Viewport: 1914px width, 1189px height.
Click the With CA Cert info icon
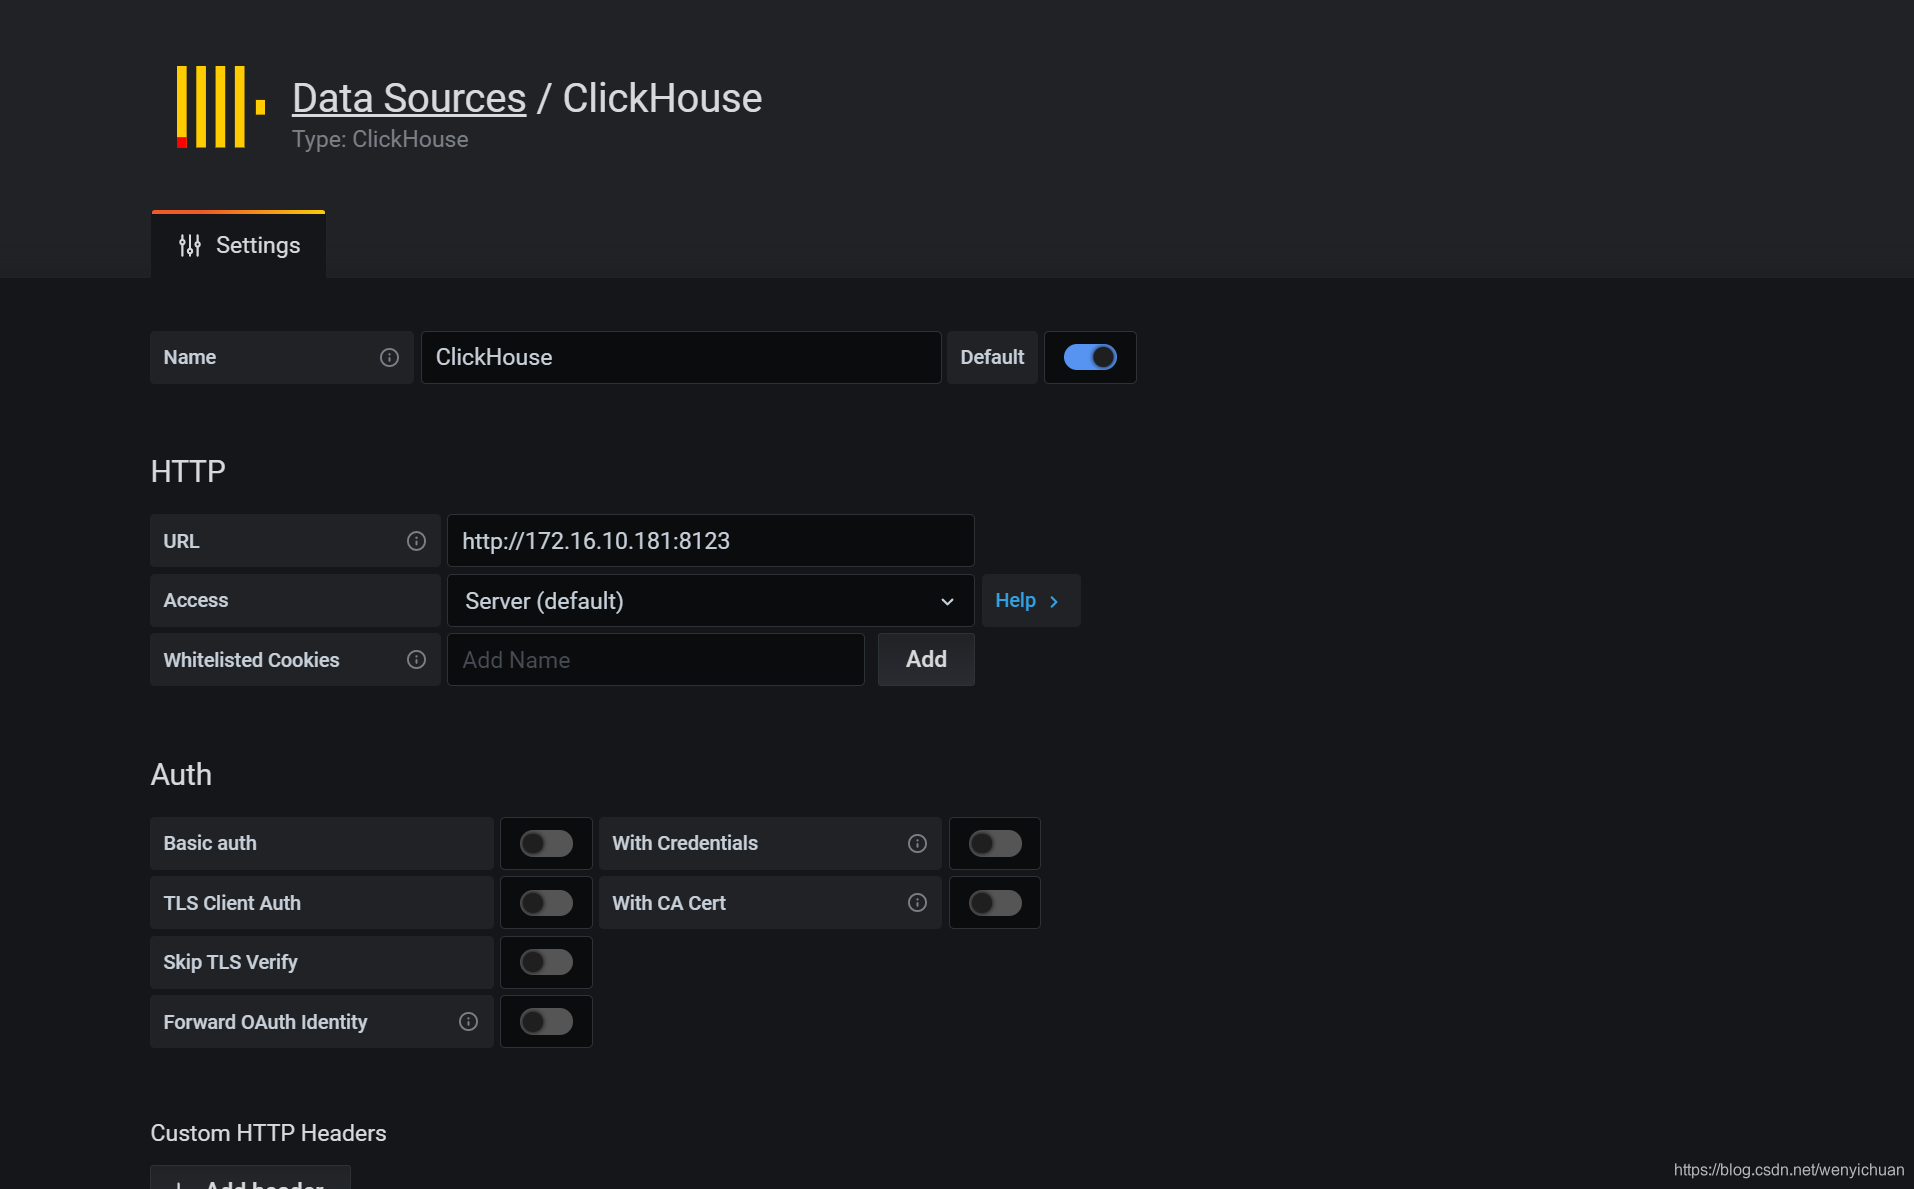917,903
